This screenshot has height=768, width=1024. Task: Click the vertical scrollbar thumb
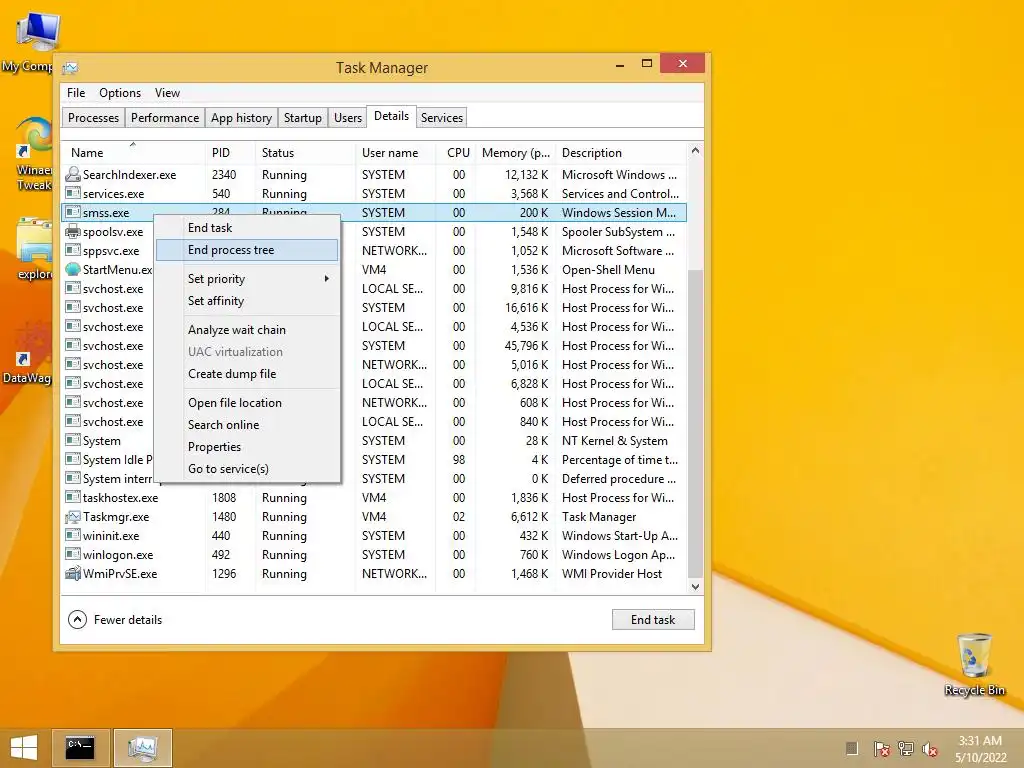[696, 424]
